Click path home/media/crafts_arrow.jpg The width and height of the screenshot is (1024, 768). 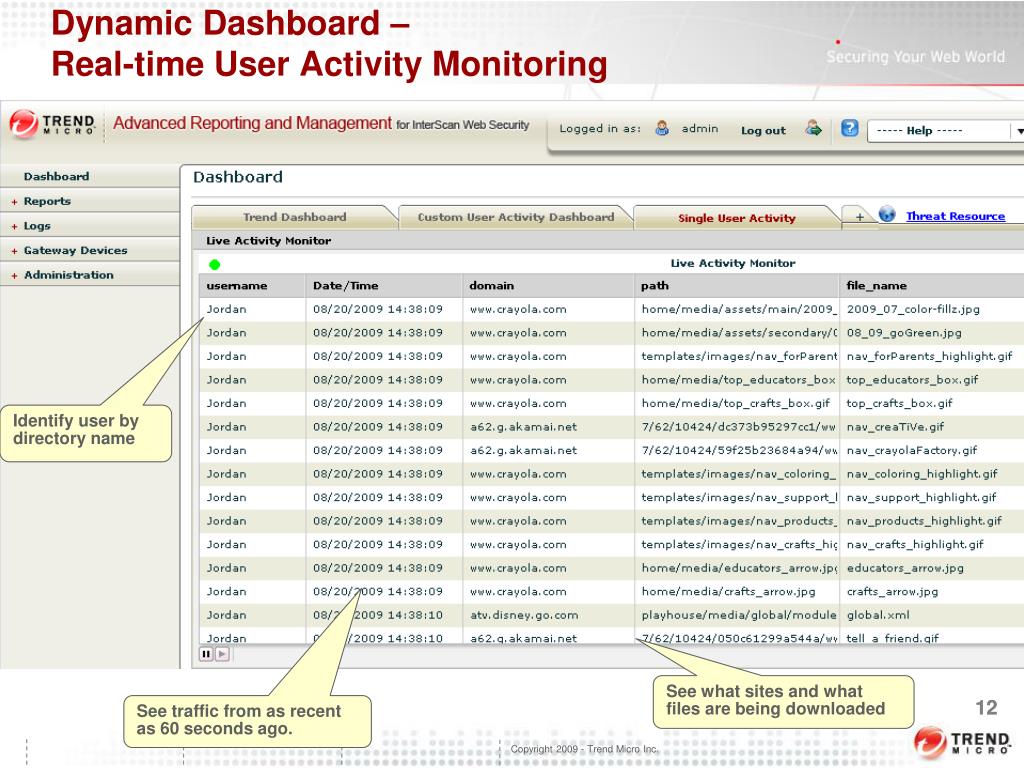click(728, 591)
